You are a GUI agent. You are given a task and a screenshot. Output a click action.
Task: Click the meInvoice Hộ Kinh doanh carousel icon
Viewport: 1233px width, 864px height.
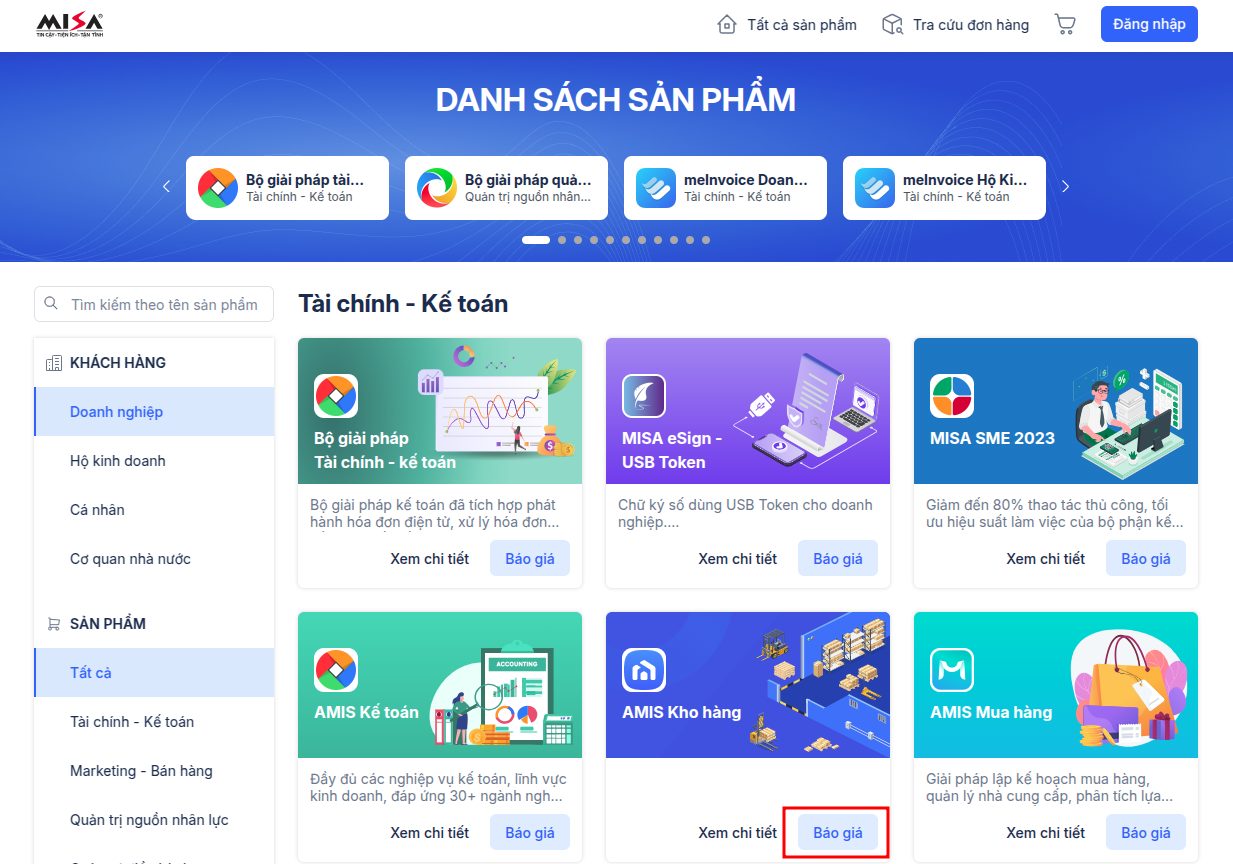pos(875,188)
